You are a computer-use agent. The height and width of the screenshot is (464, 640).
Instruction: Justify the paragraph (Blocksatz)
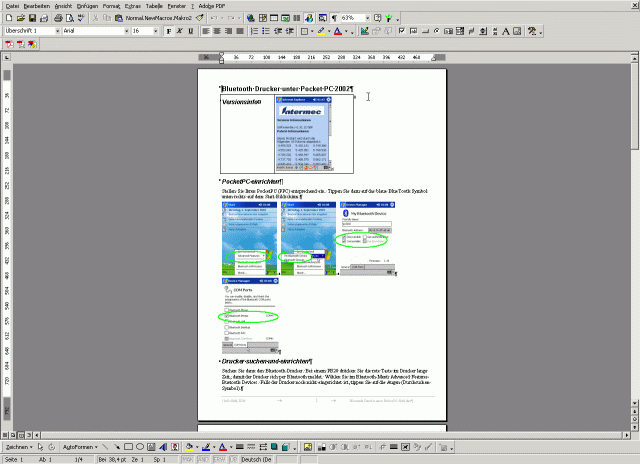[x=240, y=31]
